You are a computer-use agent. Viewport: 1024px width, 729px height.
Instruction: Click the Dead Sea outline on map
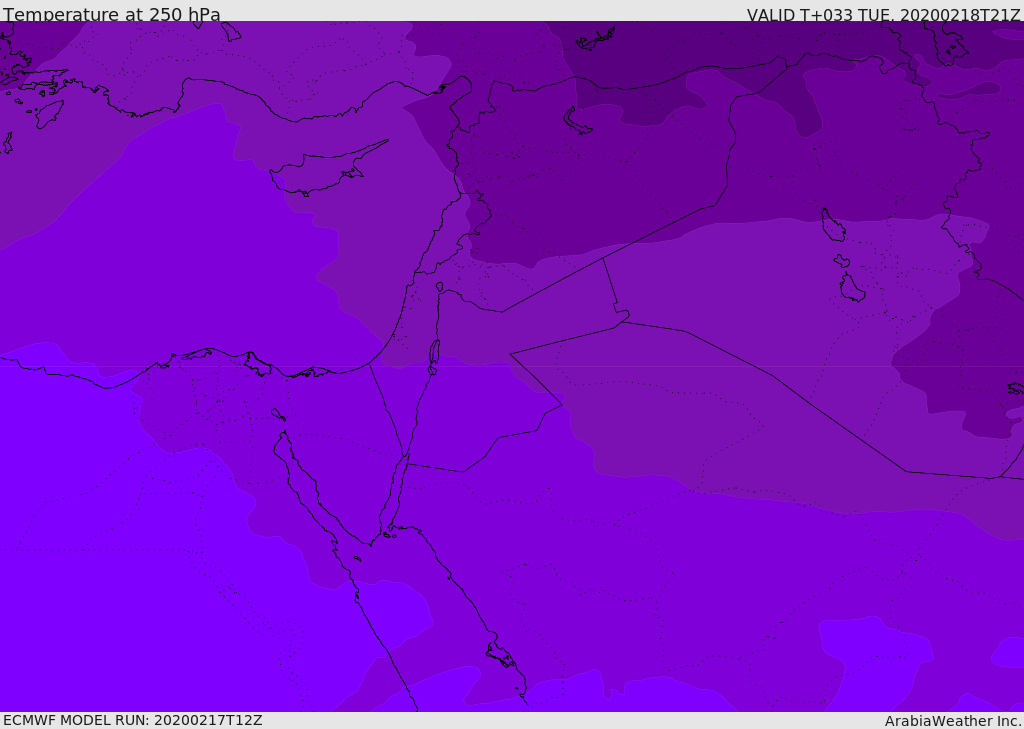pos(434,356)
